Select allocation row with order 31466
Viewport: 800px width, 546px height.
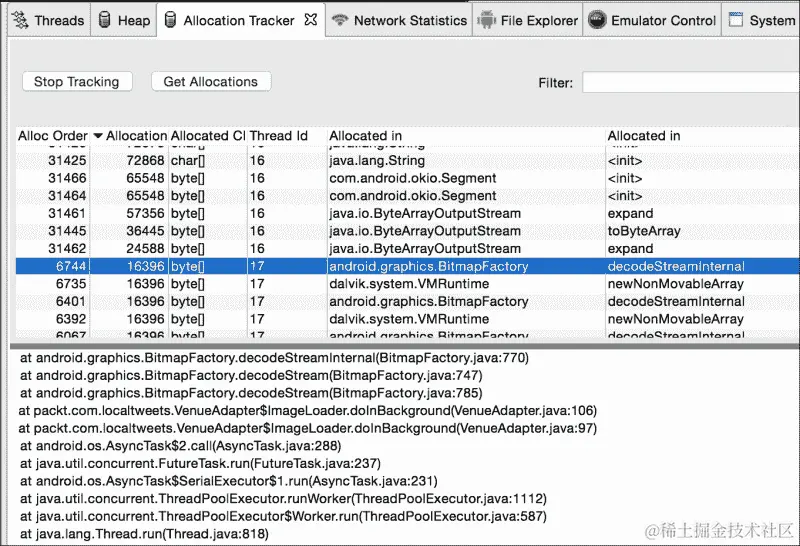(408, 178)
